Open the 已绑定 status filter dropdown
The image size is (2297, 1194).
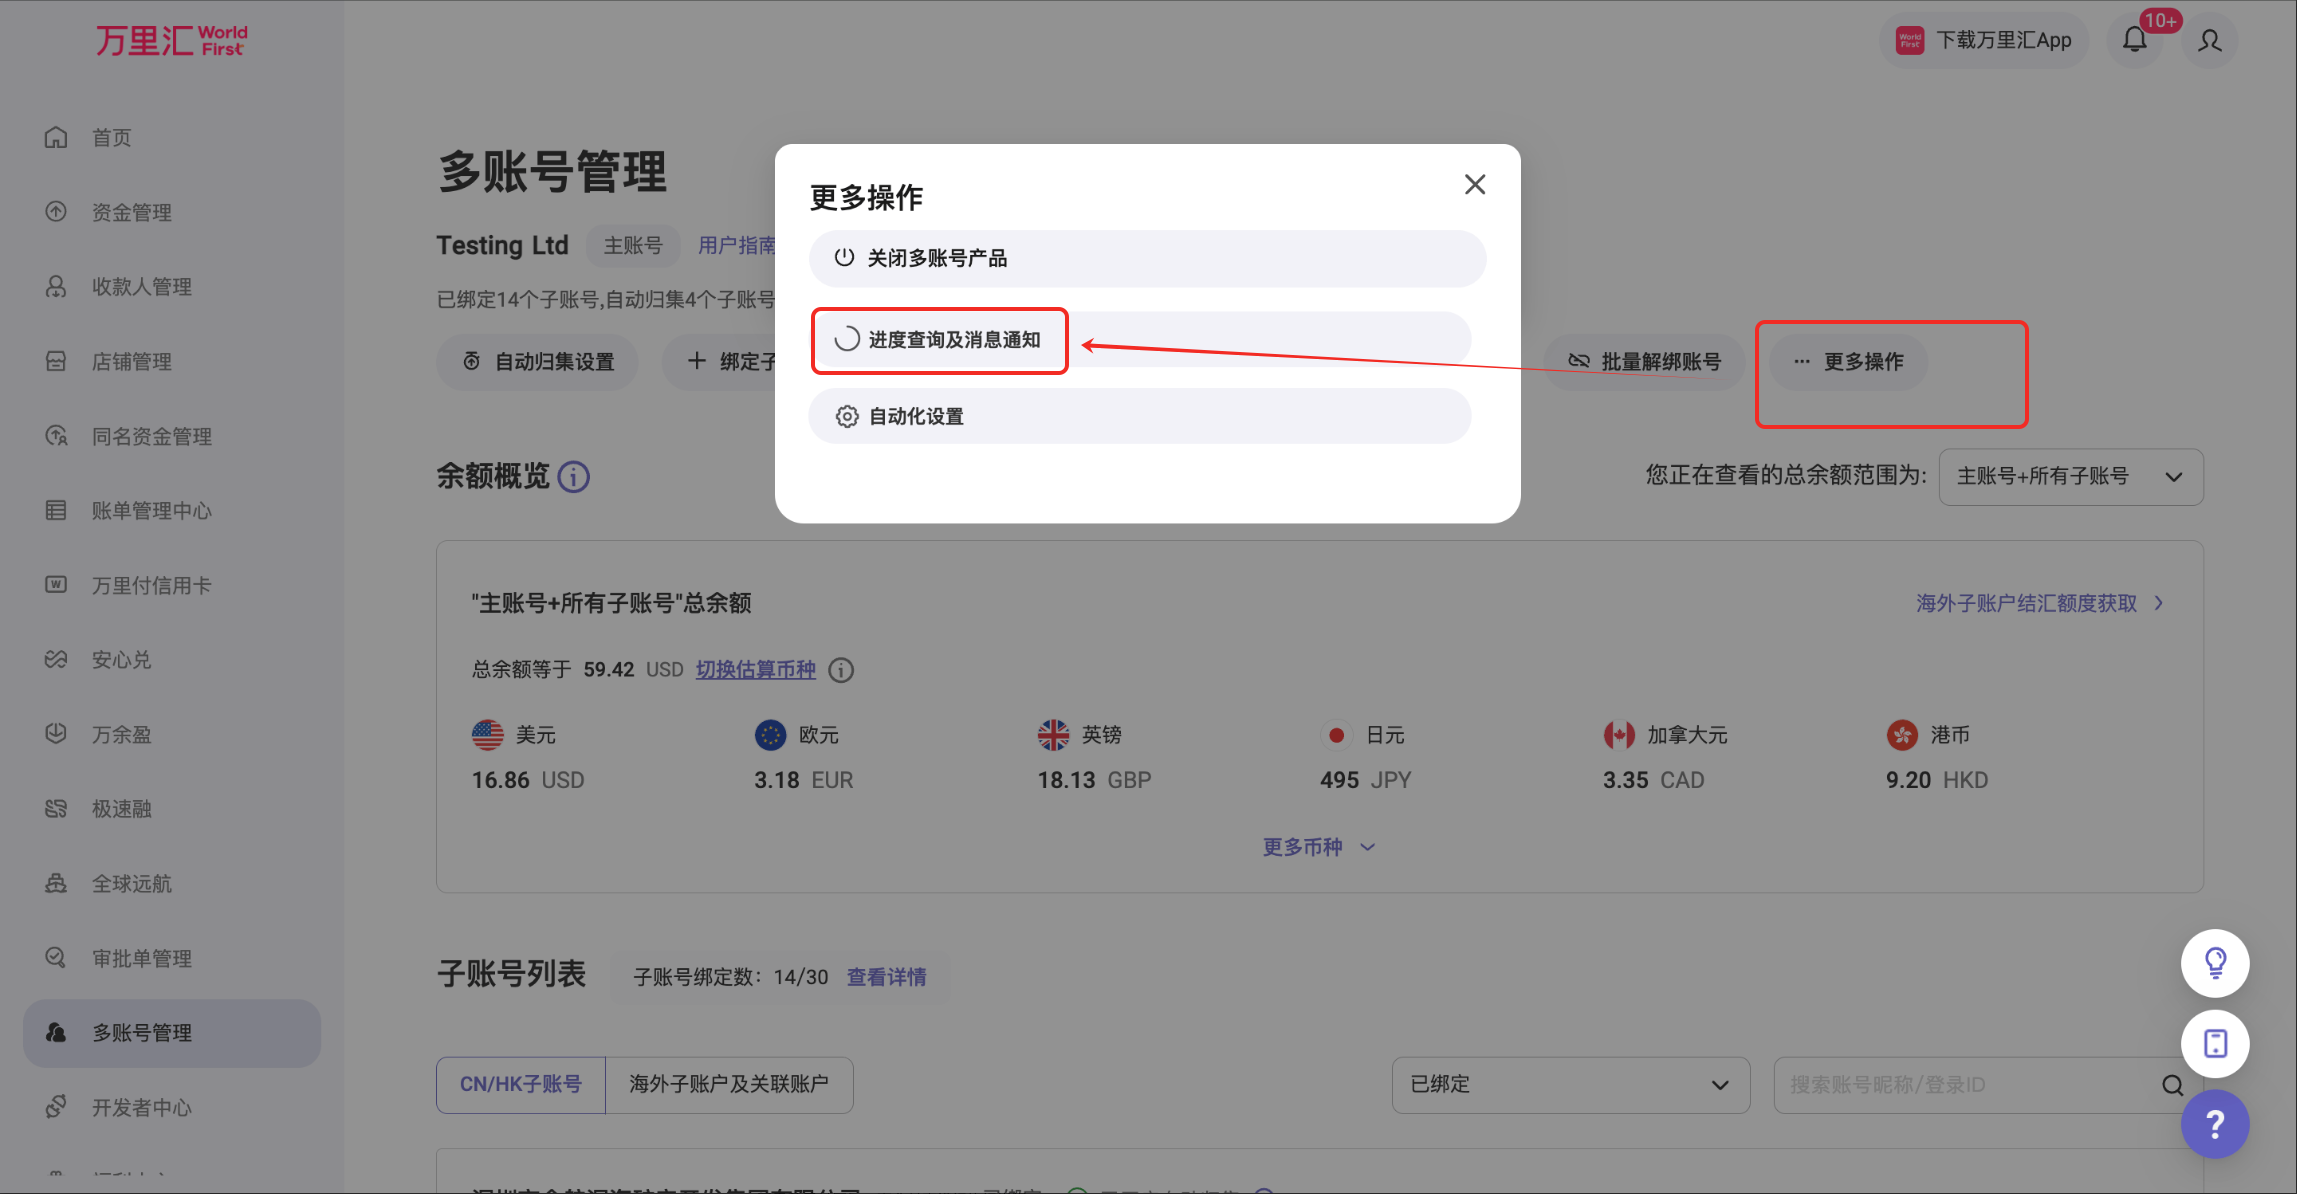click(1571, 1085)
